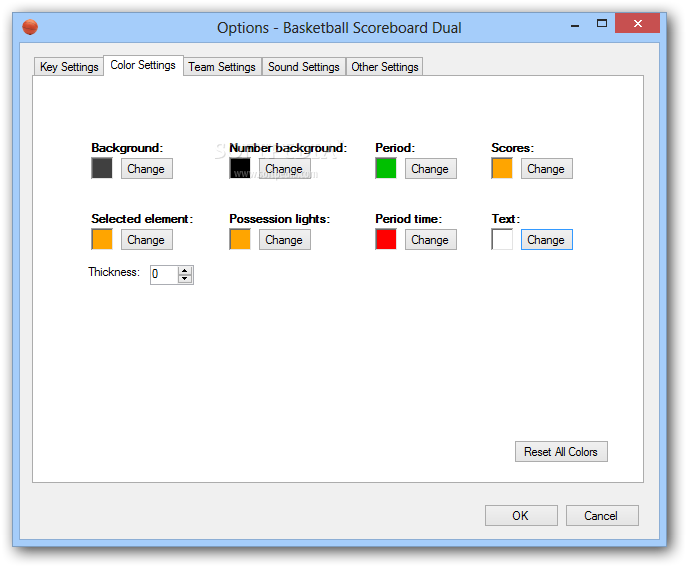Decrease Thickness with the down arrow
Screen dimensions: 687x567
pyautogui.click(x=185, y=279)
